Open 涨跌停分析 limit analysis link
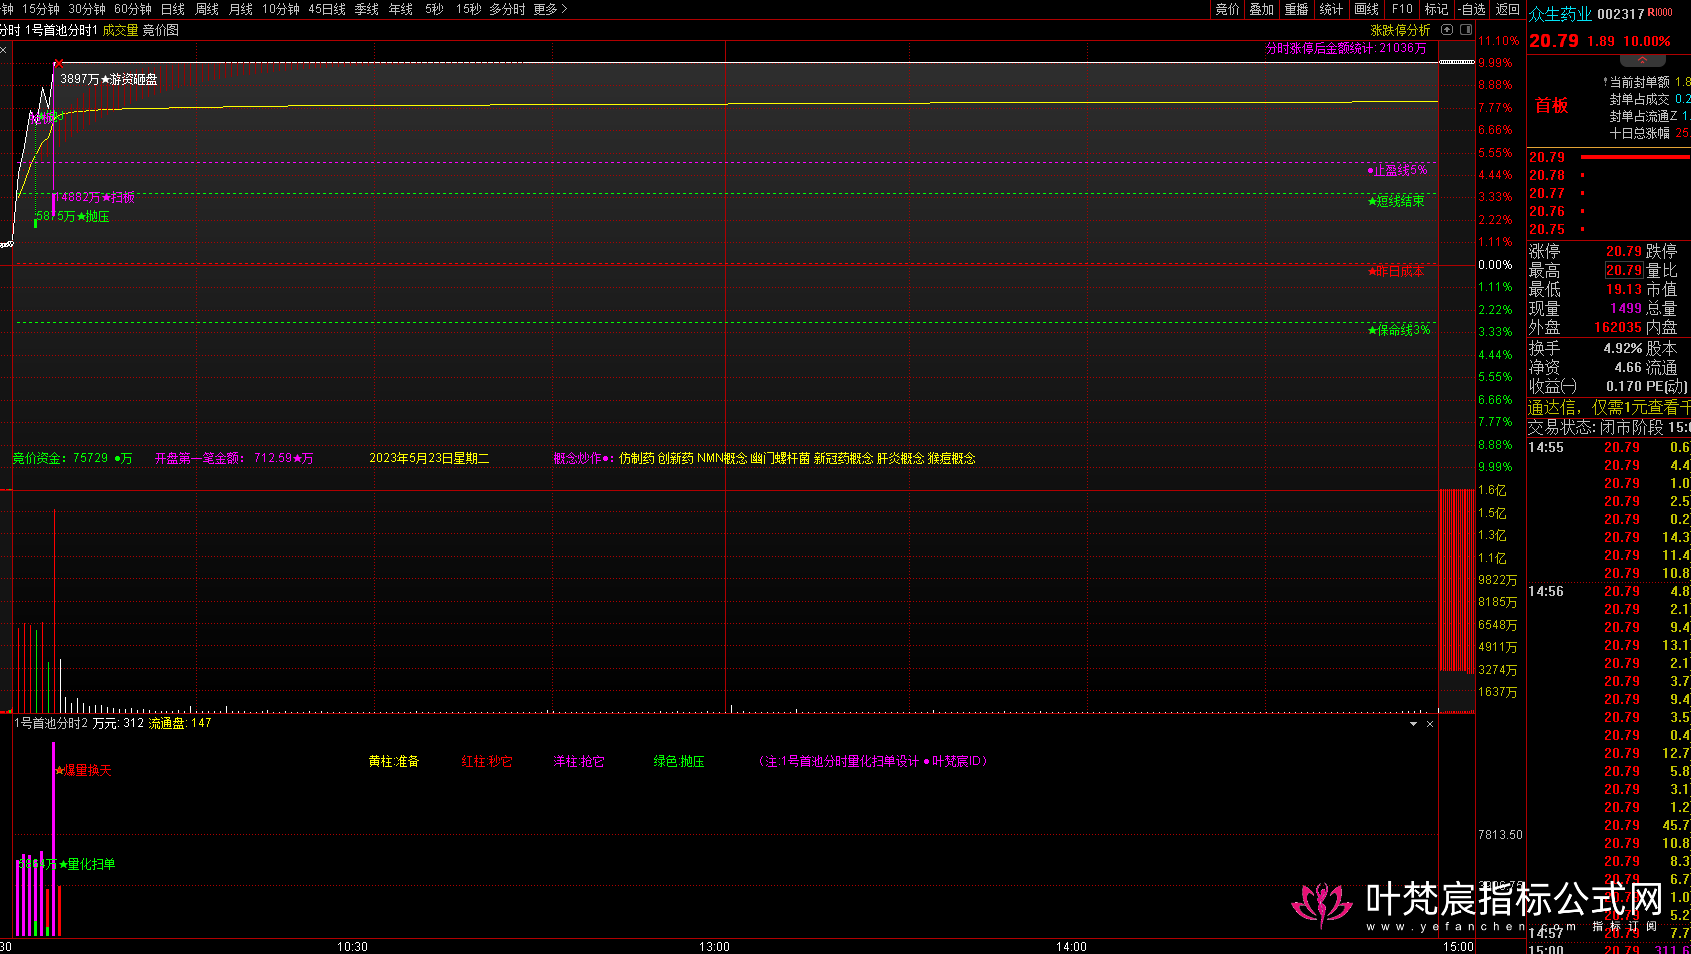Image resolution: width=1691 pixels, height=954 pixels. coord(1400,31)
